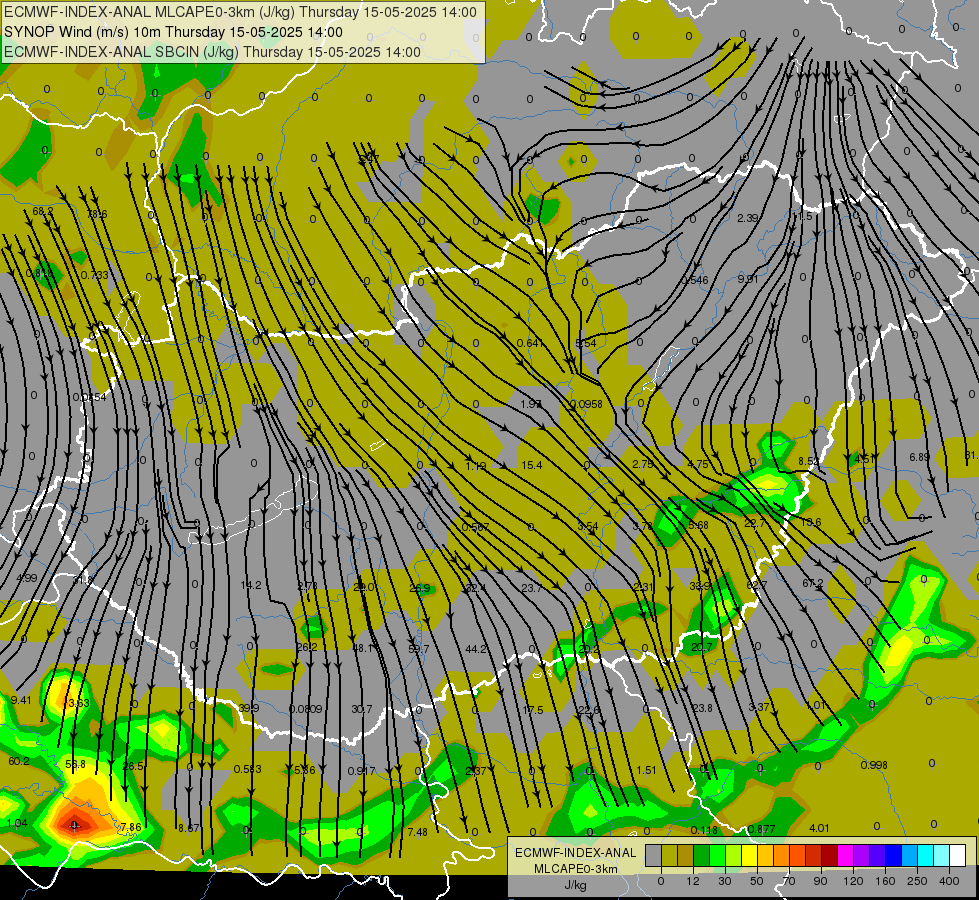Click the map value 15.4
979x900 pixels.
coord(531,465)
